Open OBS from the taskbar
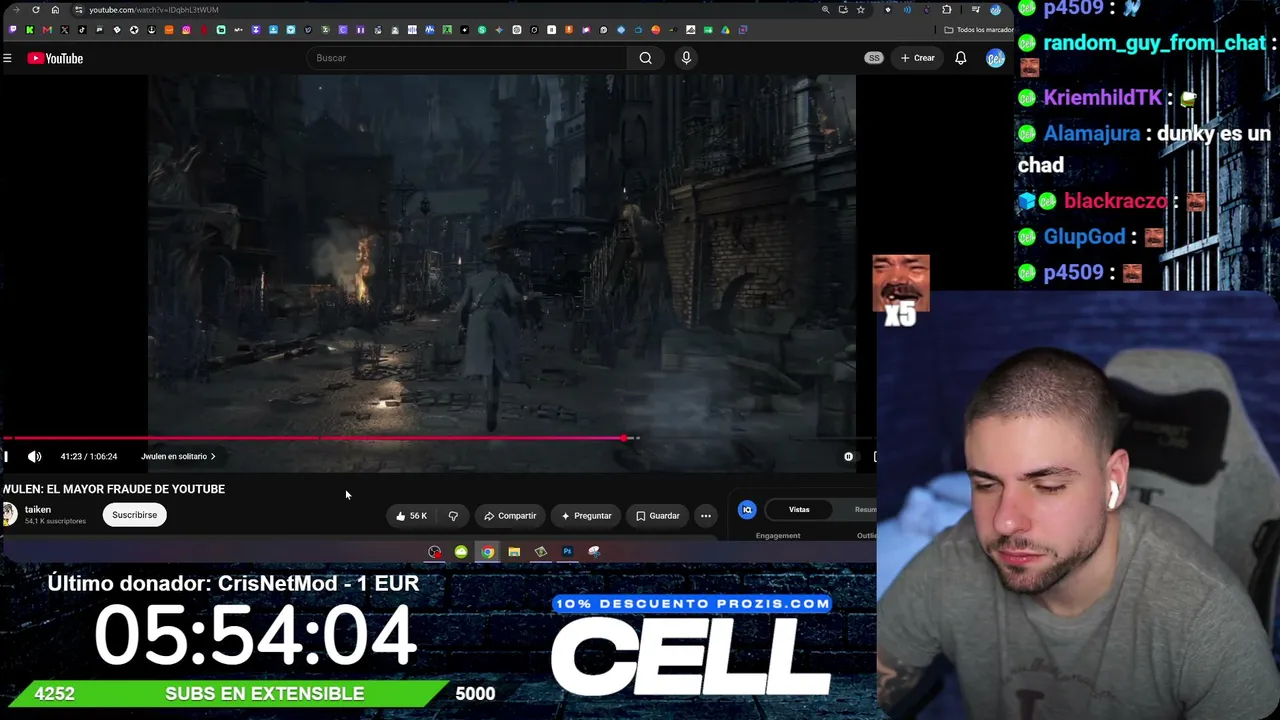 coord(435,552)
